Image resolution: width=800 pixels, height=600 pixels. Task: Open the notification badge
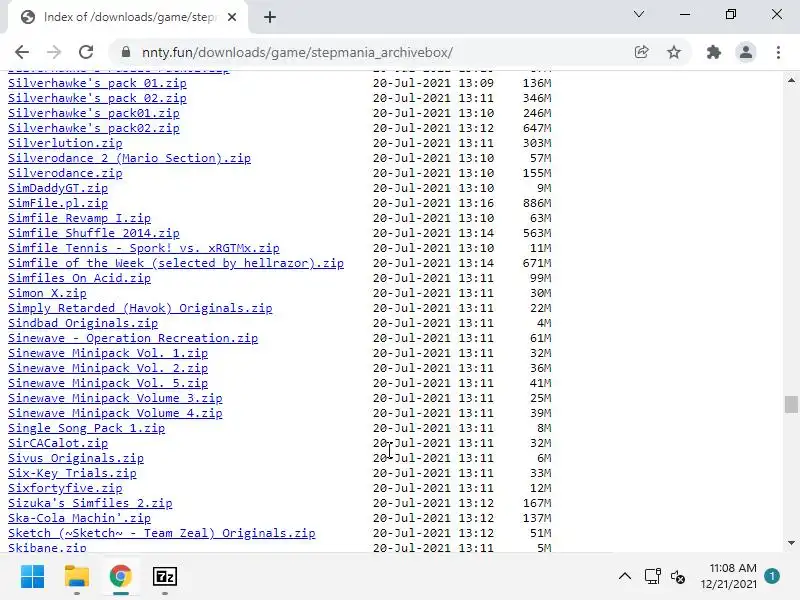[772, 576]
